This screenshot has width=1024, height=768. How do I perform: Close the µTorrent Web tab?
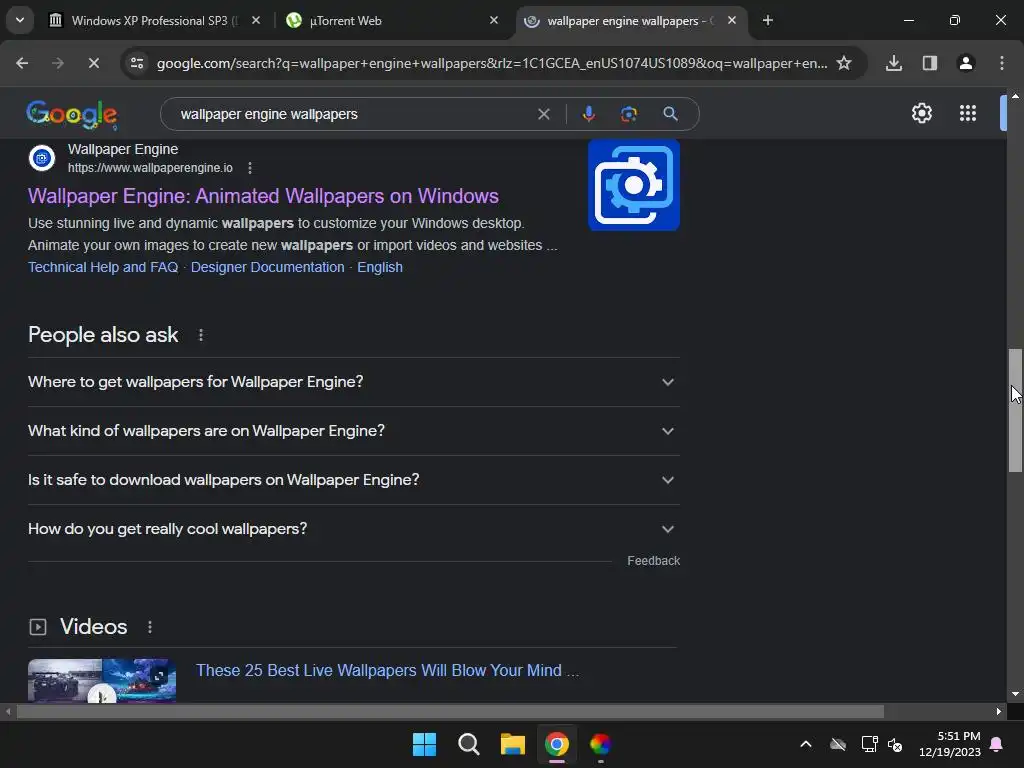[494, 20]
